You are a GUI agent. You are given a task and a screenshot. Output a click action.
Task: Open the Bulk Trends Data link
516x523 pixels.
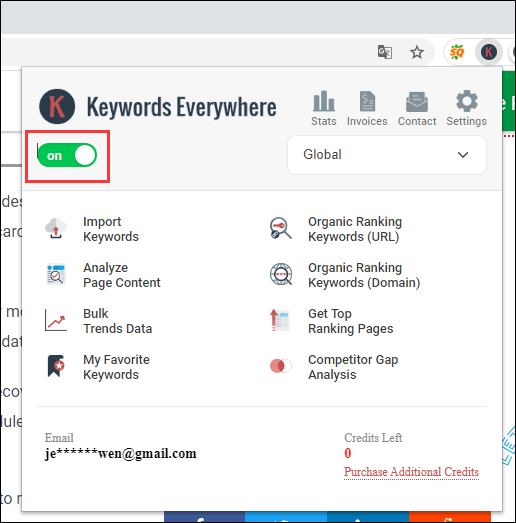pos(117,321)
